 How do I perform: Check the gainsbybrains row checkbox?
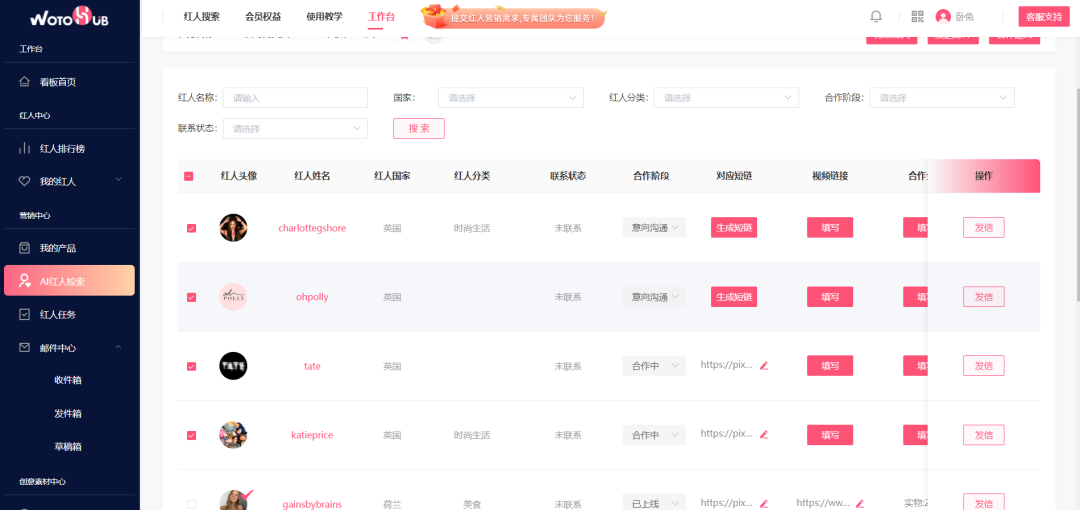[x=191, y=504]
